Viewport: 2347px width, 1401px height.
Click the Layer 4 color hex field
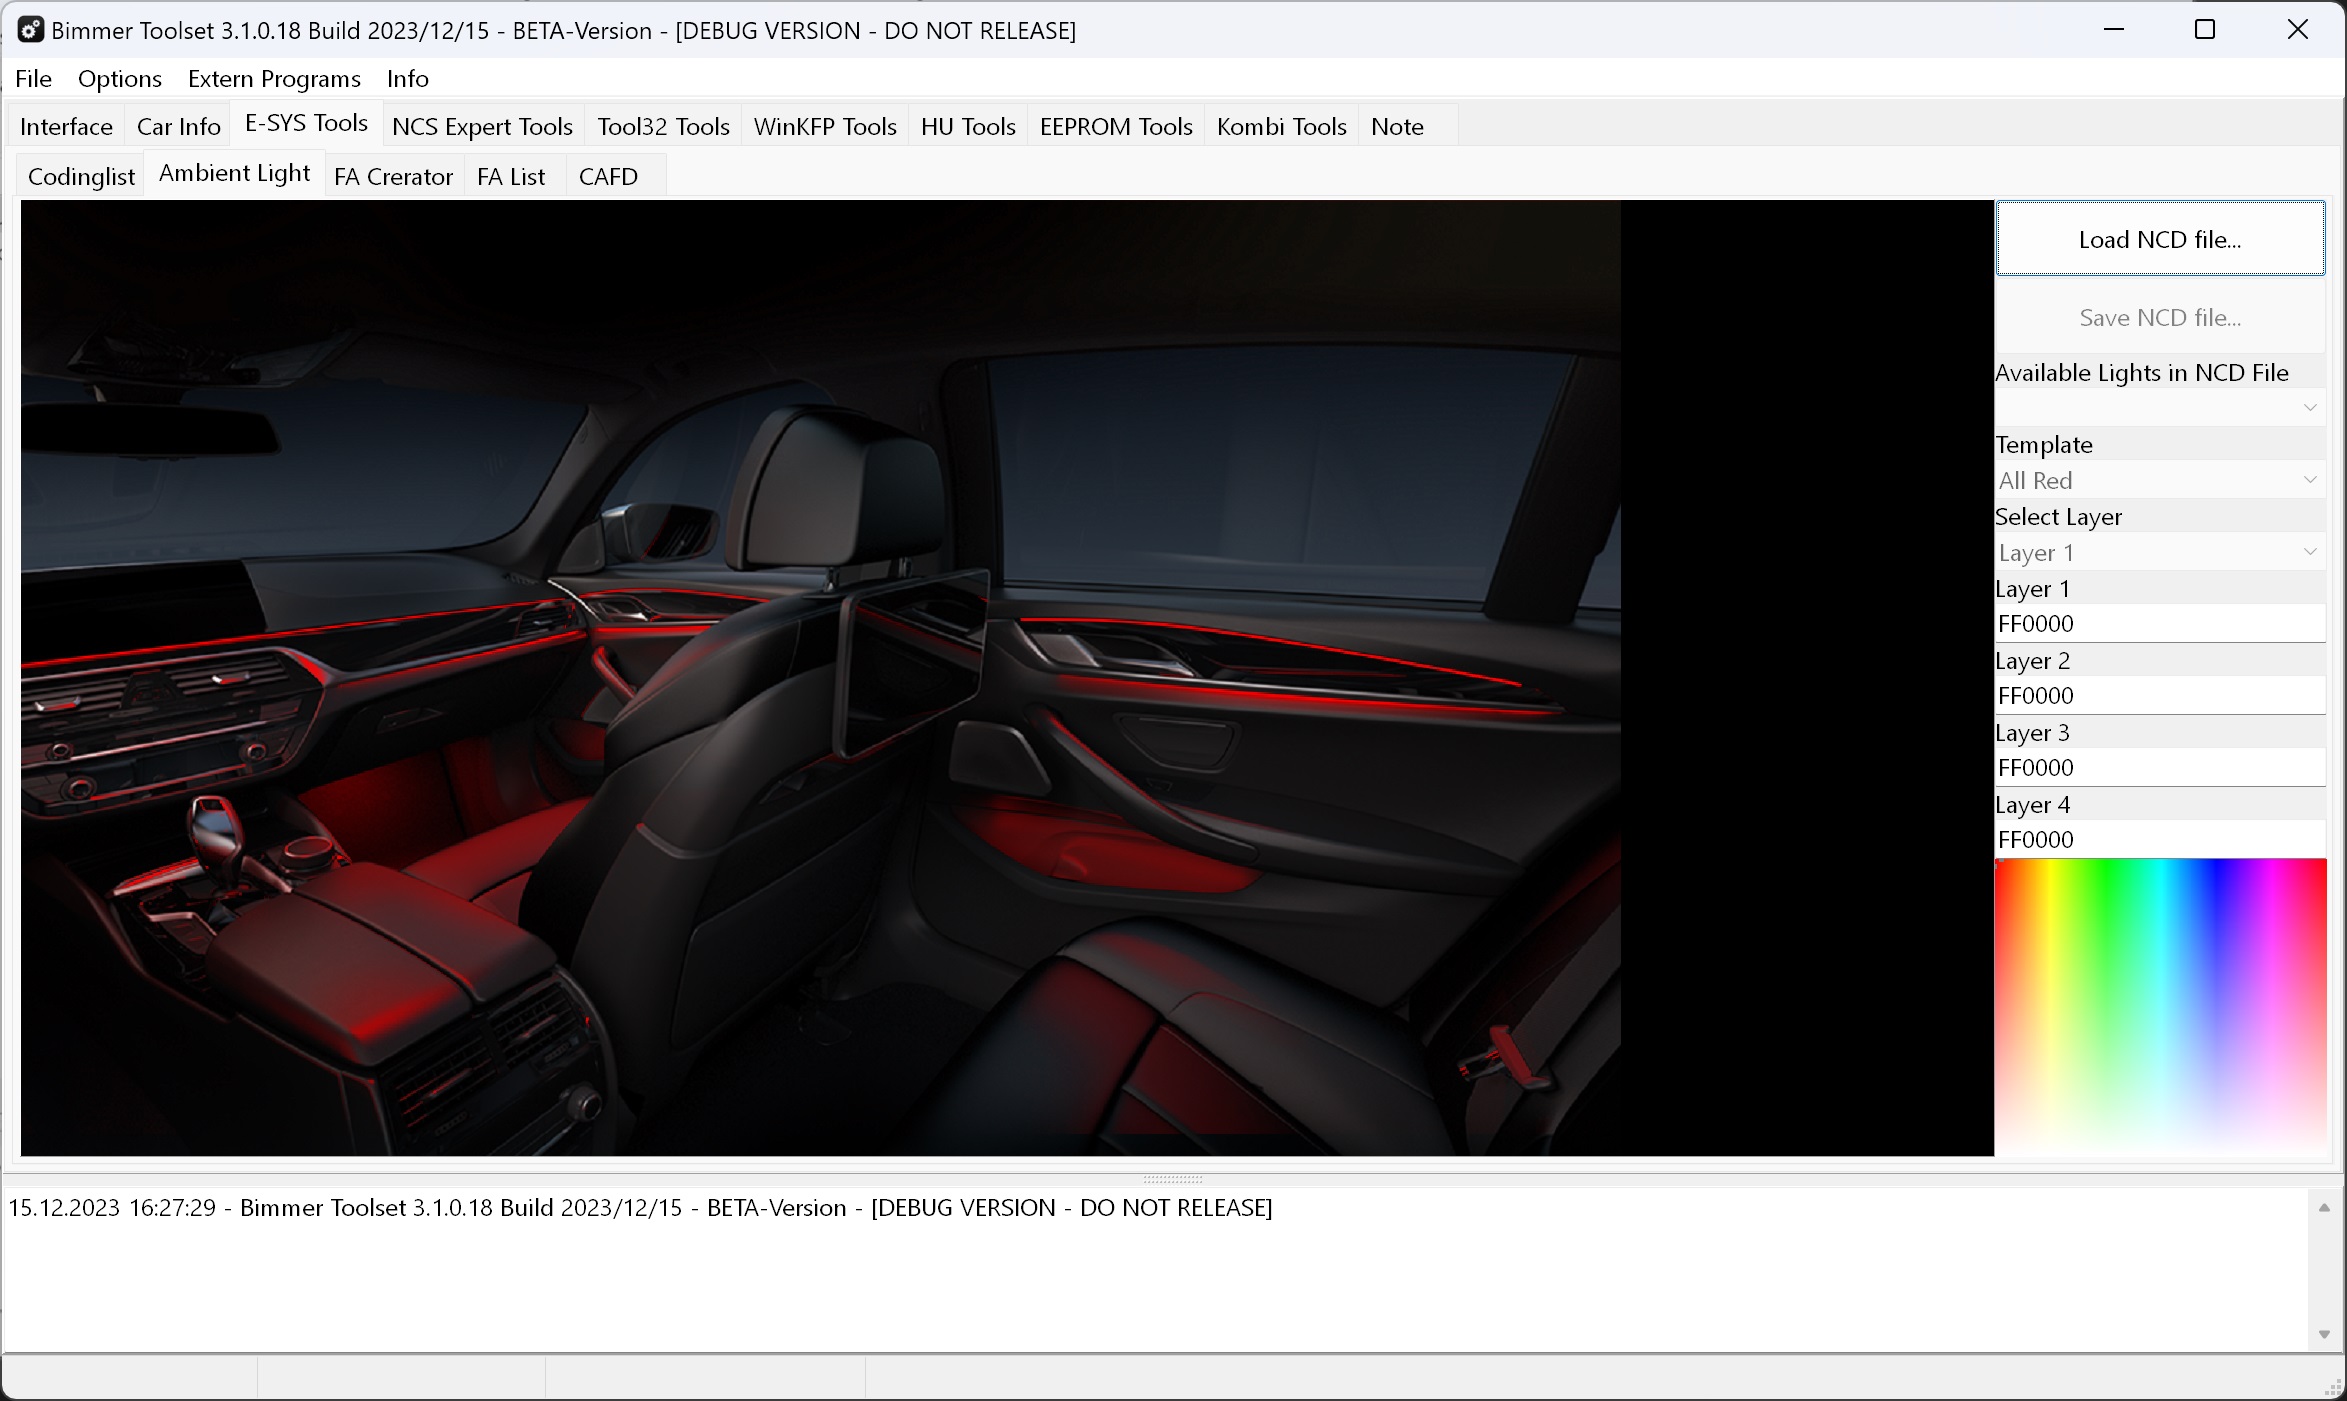pos(2160,840)
